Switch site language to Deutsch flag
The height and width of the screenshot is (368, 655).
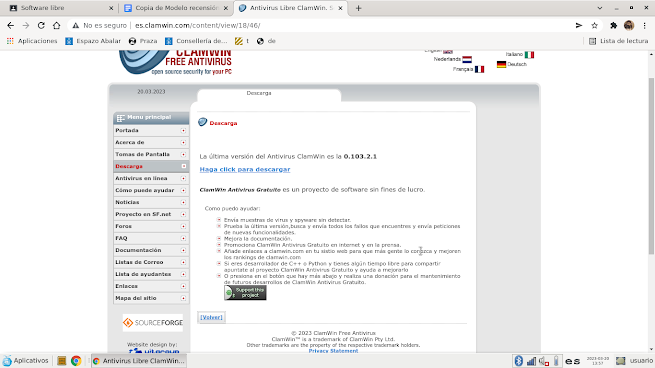pyautogui.click(x=501, y=64)
